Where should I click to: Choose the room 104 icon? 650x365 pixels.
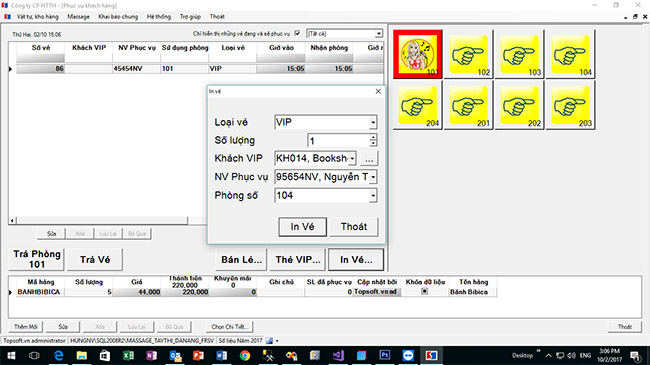point(570,54)
